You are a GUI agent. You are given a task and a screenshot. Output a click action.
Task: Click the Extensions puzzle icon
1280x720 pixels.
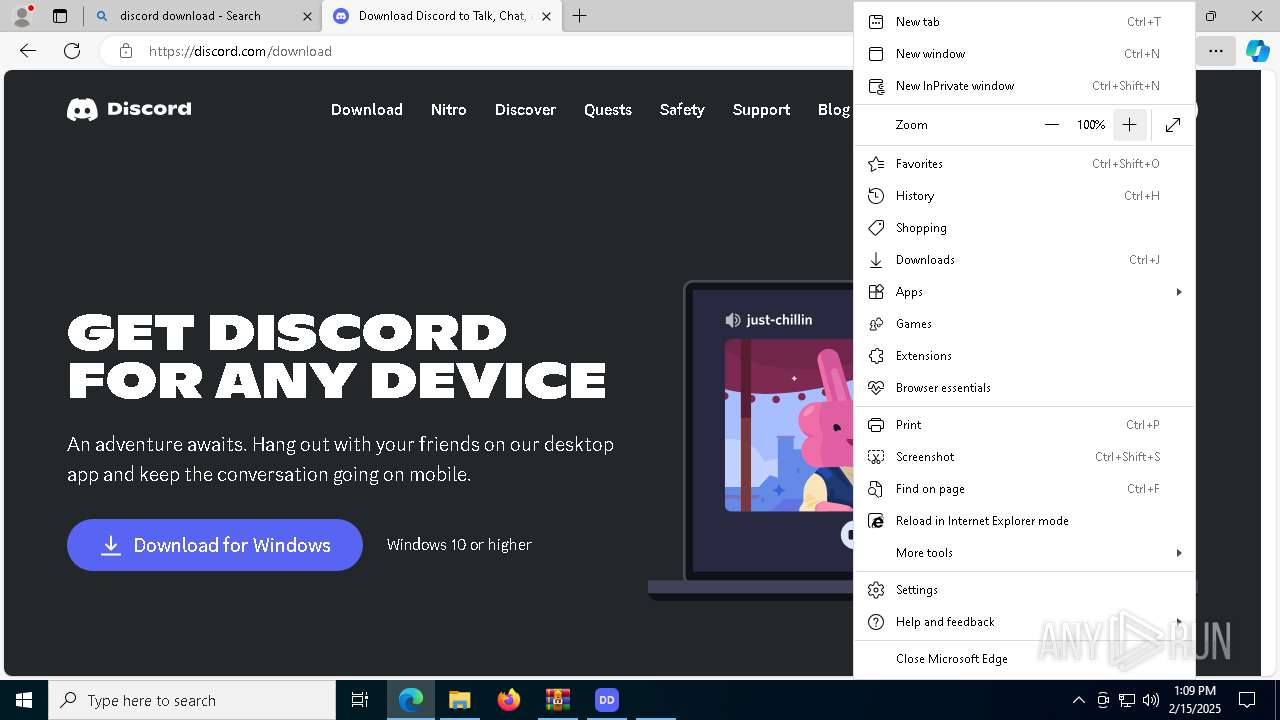click(x=876, y=356)
